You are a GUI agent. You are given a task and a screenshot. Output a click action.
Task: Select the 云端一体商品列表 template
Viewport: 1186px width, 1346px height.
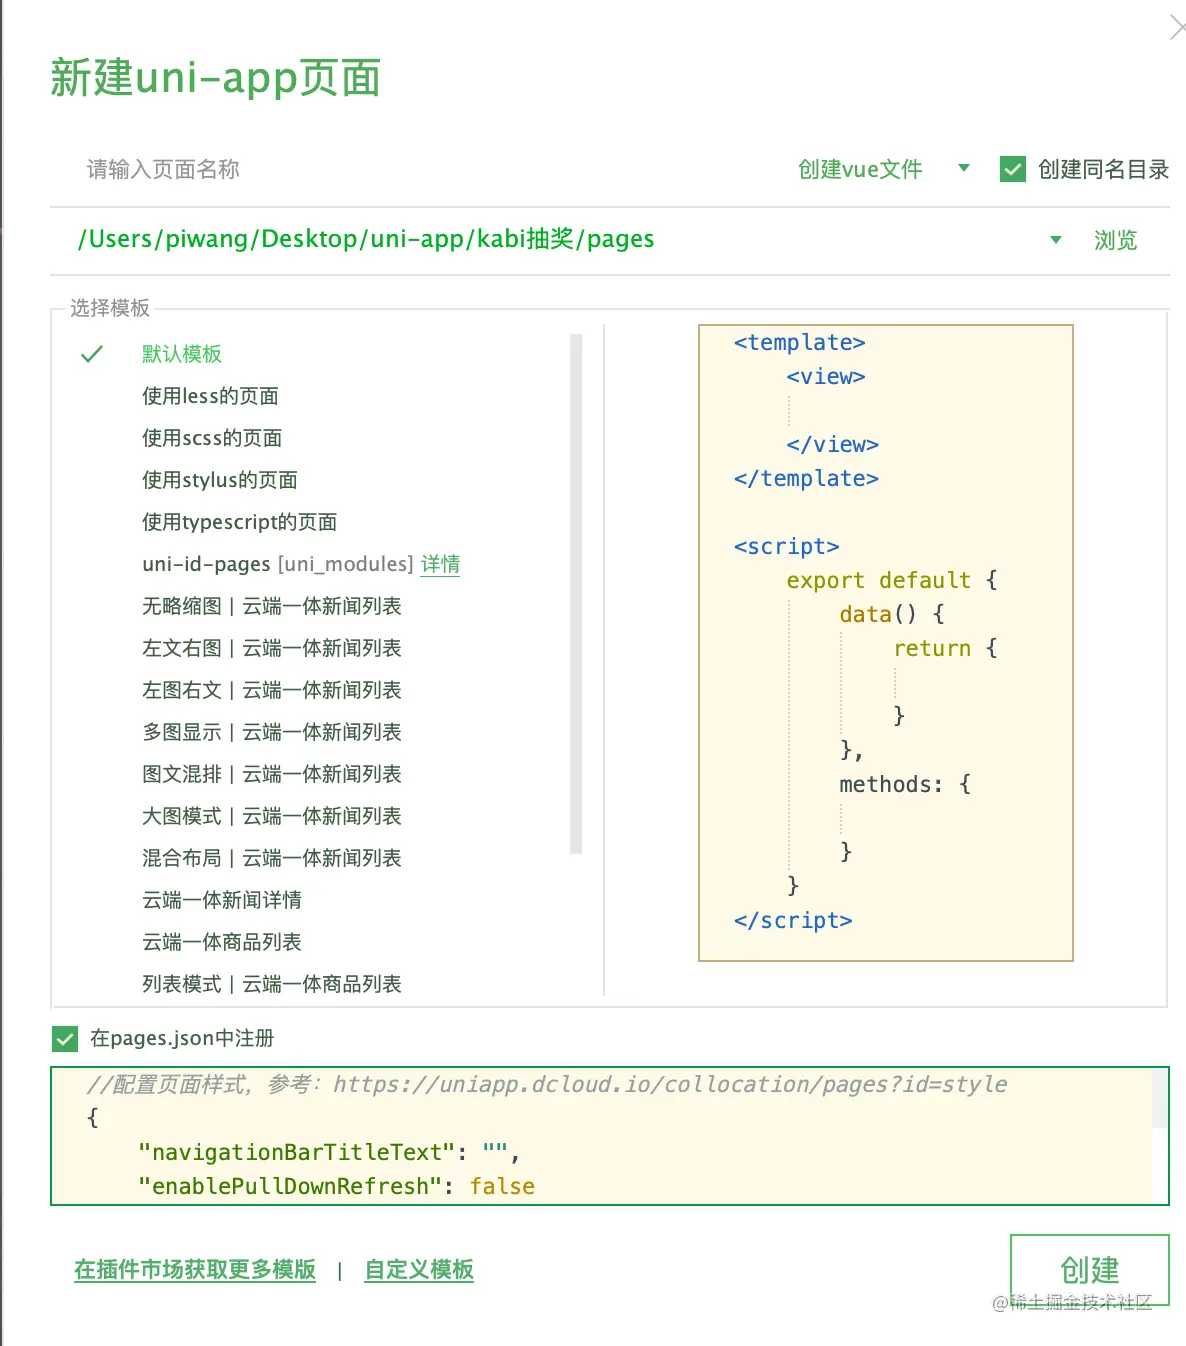click(x=222, y=942)
